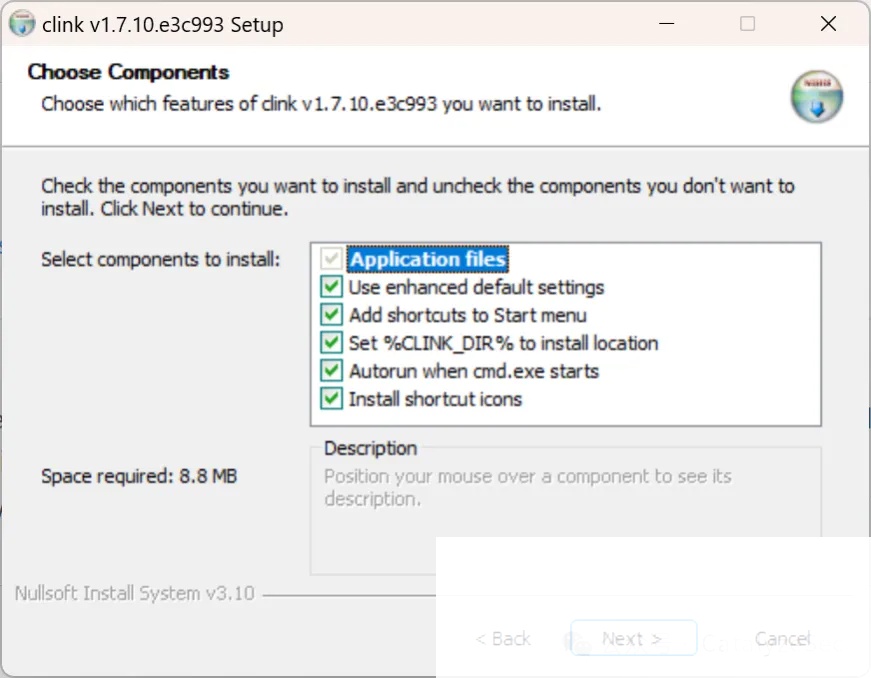Select the highlighted Application files label
Screen dimensions: 871x678
[428, 259]
